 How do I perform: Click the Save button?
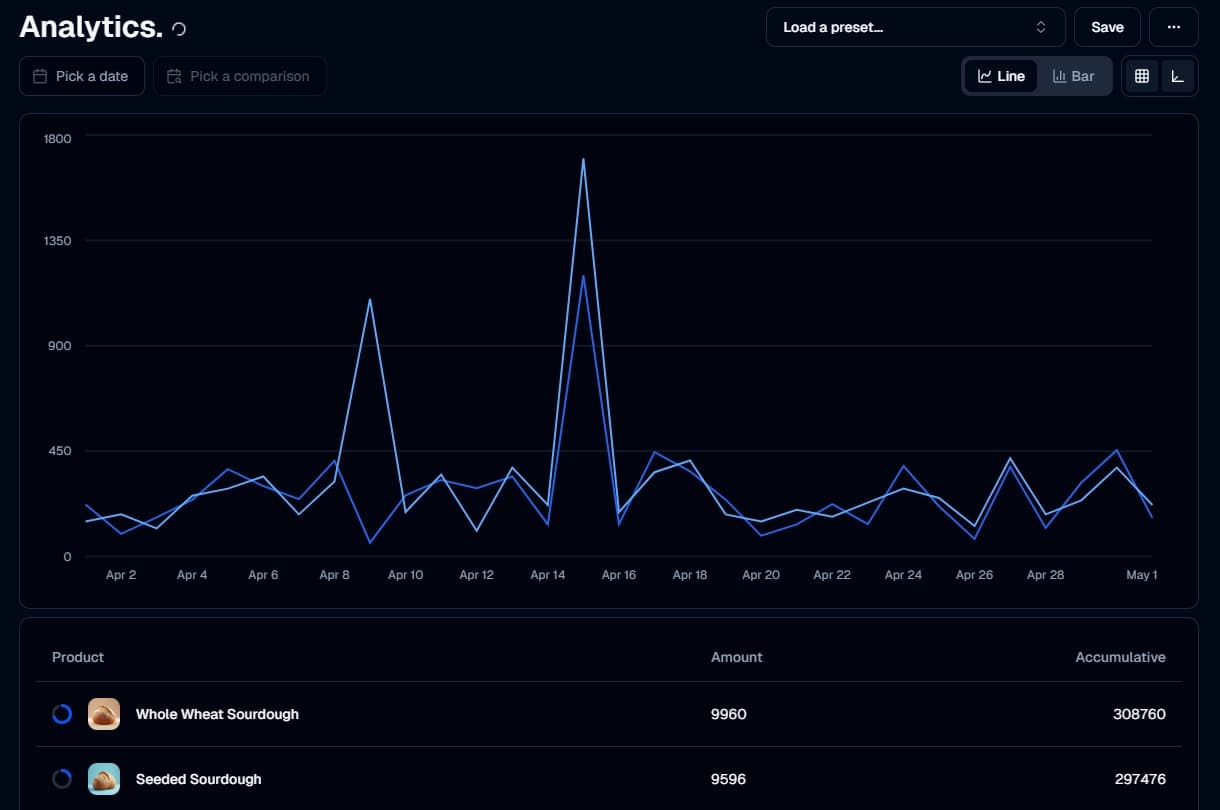coord(1107,27)
